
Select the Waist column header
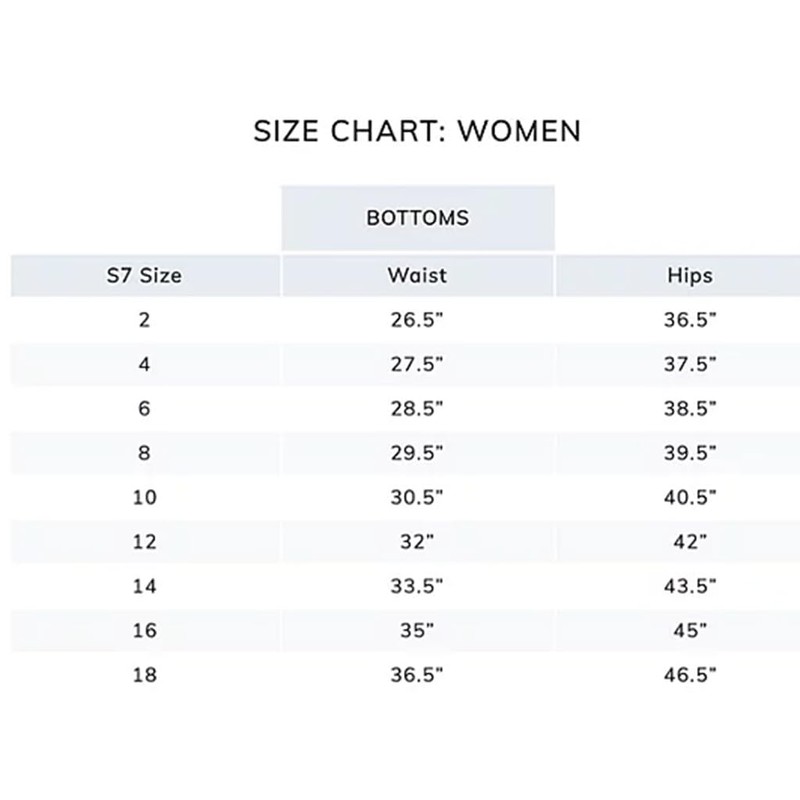[418, 275]
